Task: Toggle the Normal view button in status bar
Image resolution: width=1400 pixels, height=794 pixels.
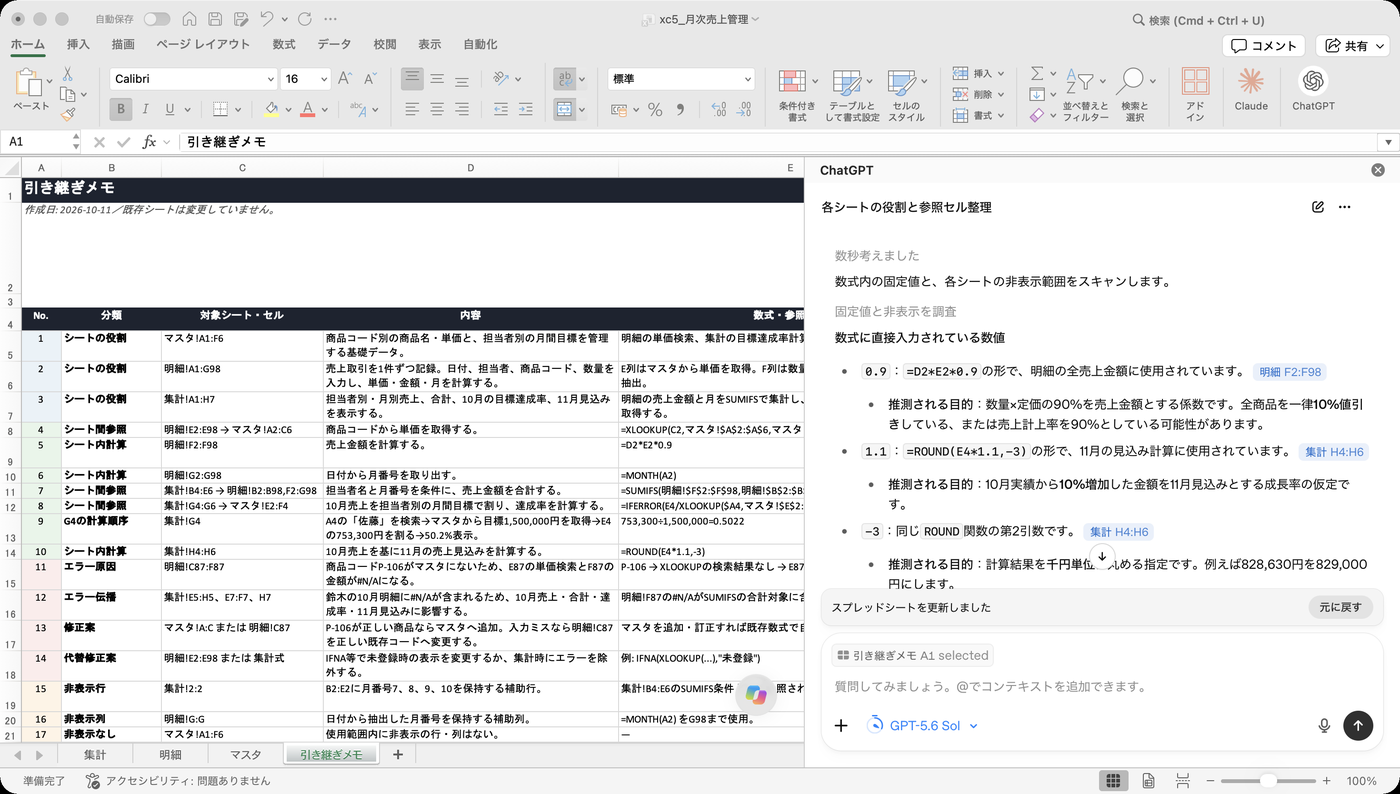Action: (x=1112, y=780)
